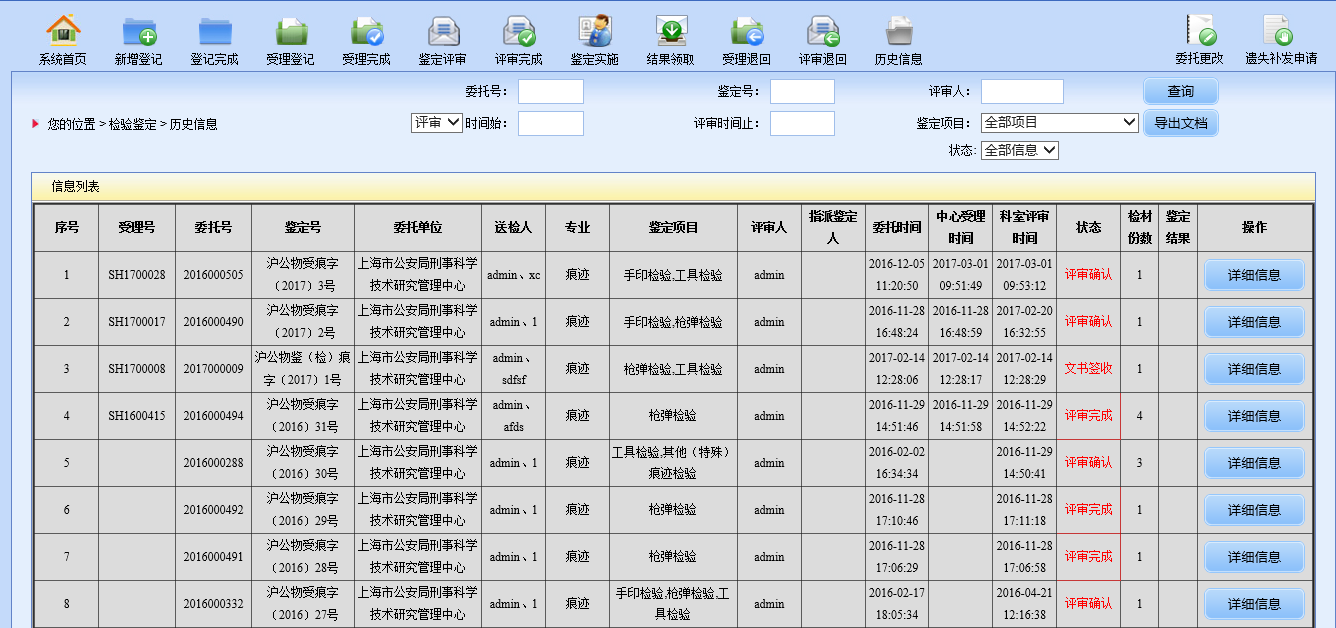The image size is (1336, 628).
Task: Click the admin、afds 送检人 cell
Action: coord(514,416)
